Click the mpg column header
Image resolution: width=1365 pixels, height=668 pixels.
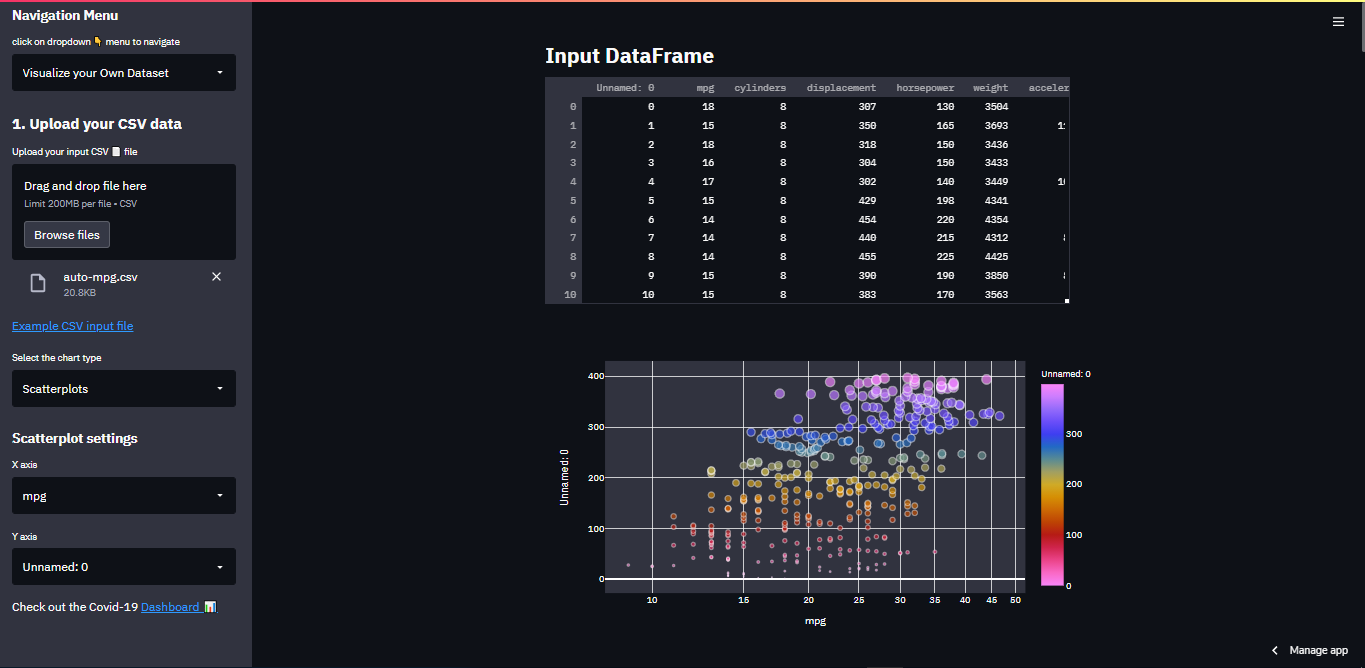coord(705,88)
